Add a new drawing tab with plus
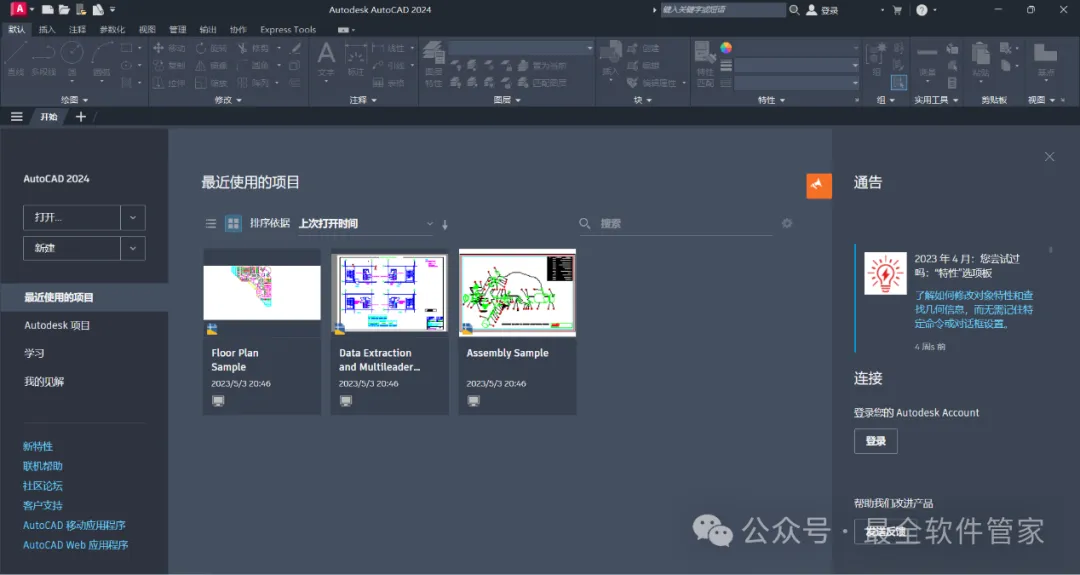The image size is (1080, 575). pyautogui.click(x=81, y=117)
